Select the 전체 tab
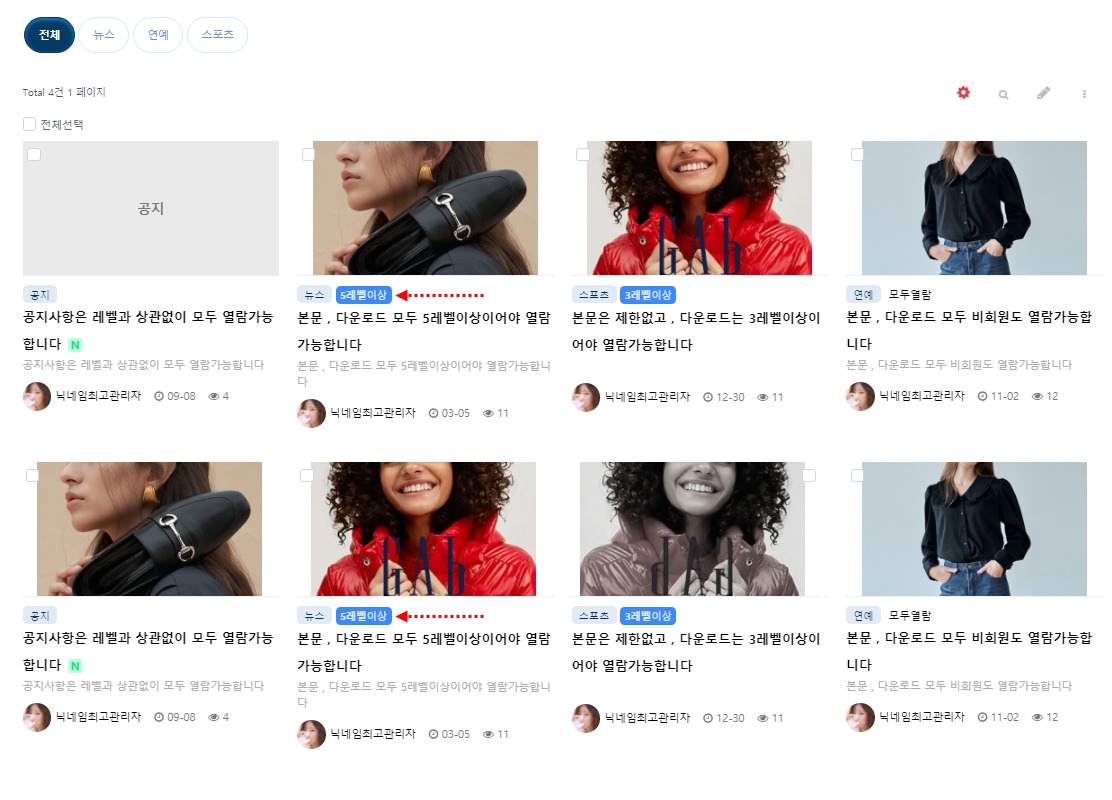 [49, 35]
